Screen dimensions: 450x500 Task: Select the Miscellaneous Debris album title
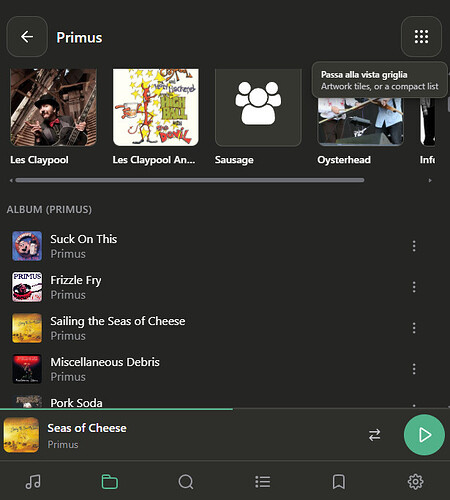(105, 362)
